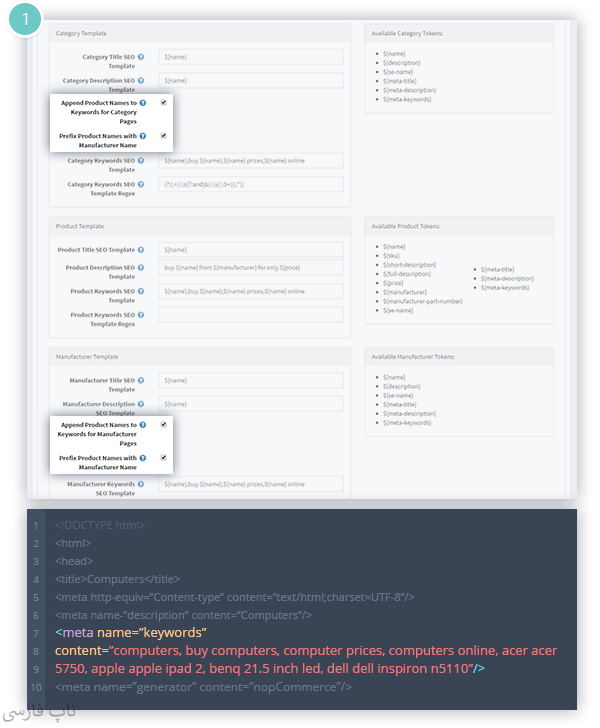Show help for Append Product Names for Manufacturer Pages
This screenshot has width=600, height=728.
(x=143, y=424)
